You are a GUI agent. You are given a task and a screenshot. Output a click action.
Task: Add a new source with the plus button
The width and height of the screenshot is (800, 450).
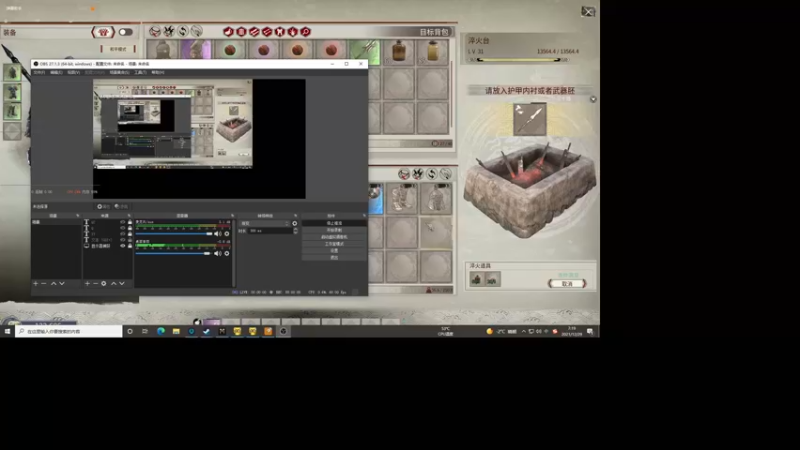[x=87, y=283]
